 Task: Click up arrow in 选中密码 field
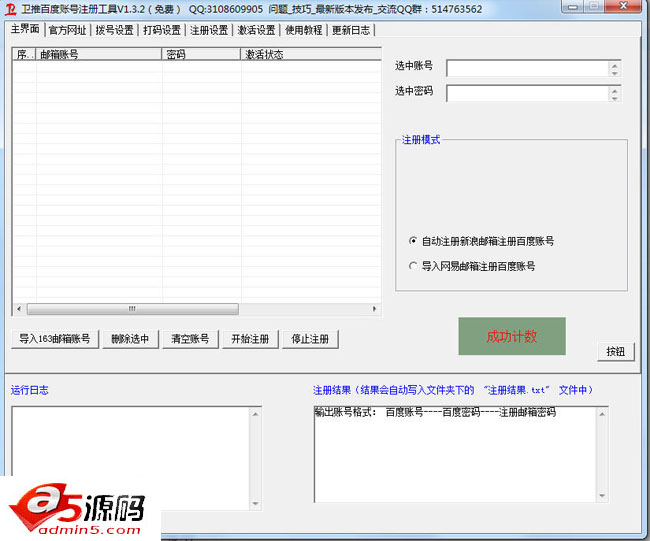point(615,90)
